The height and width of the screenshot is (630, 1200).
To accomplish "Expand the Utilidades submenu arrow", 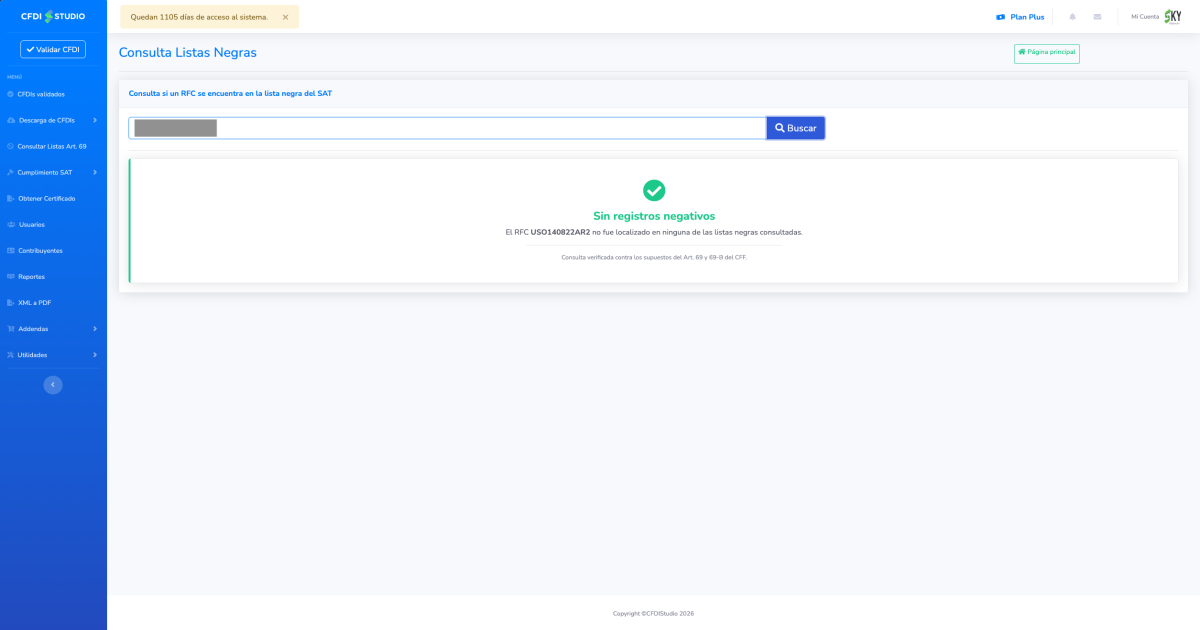I will 95,354.
